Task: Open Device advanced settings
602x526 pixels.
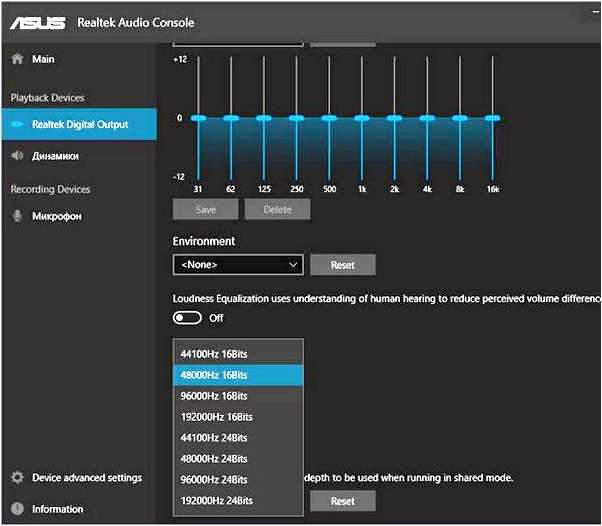Action: [x=79, y=477]
